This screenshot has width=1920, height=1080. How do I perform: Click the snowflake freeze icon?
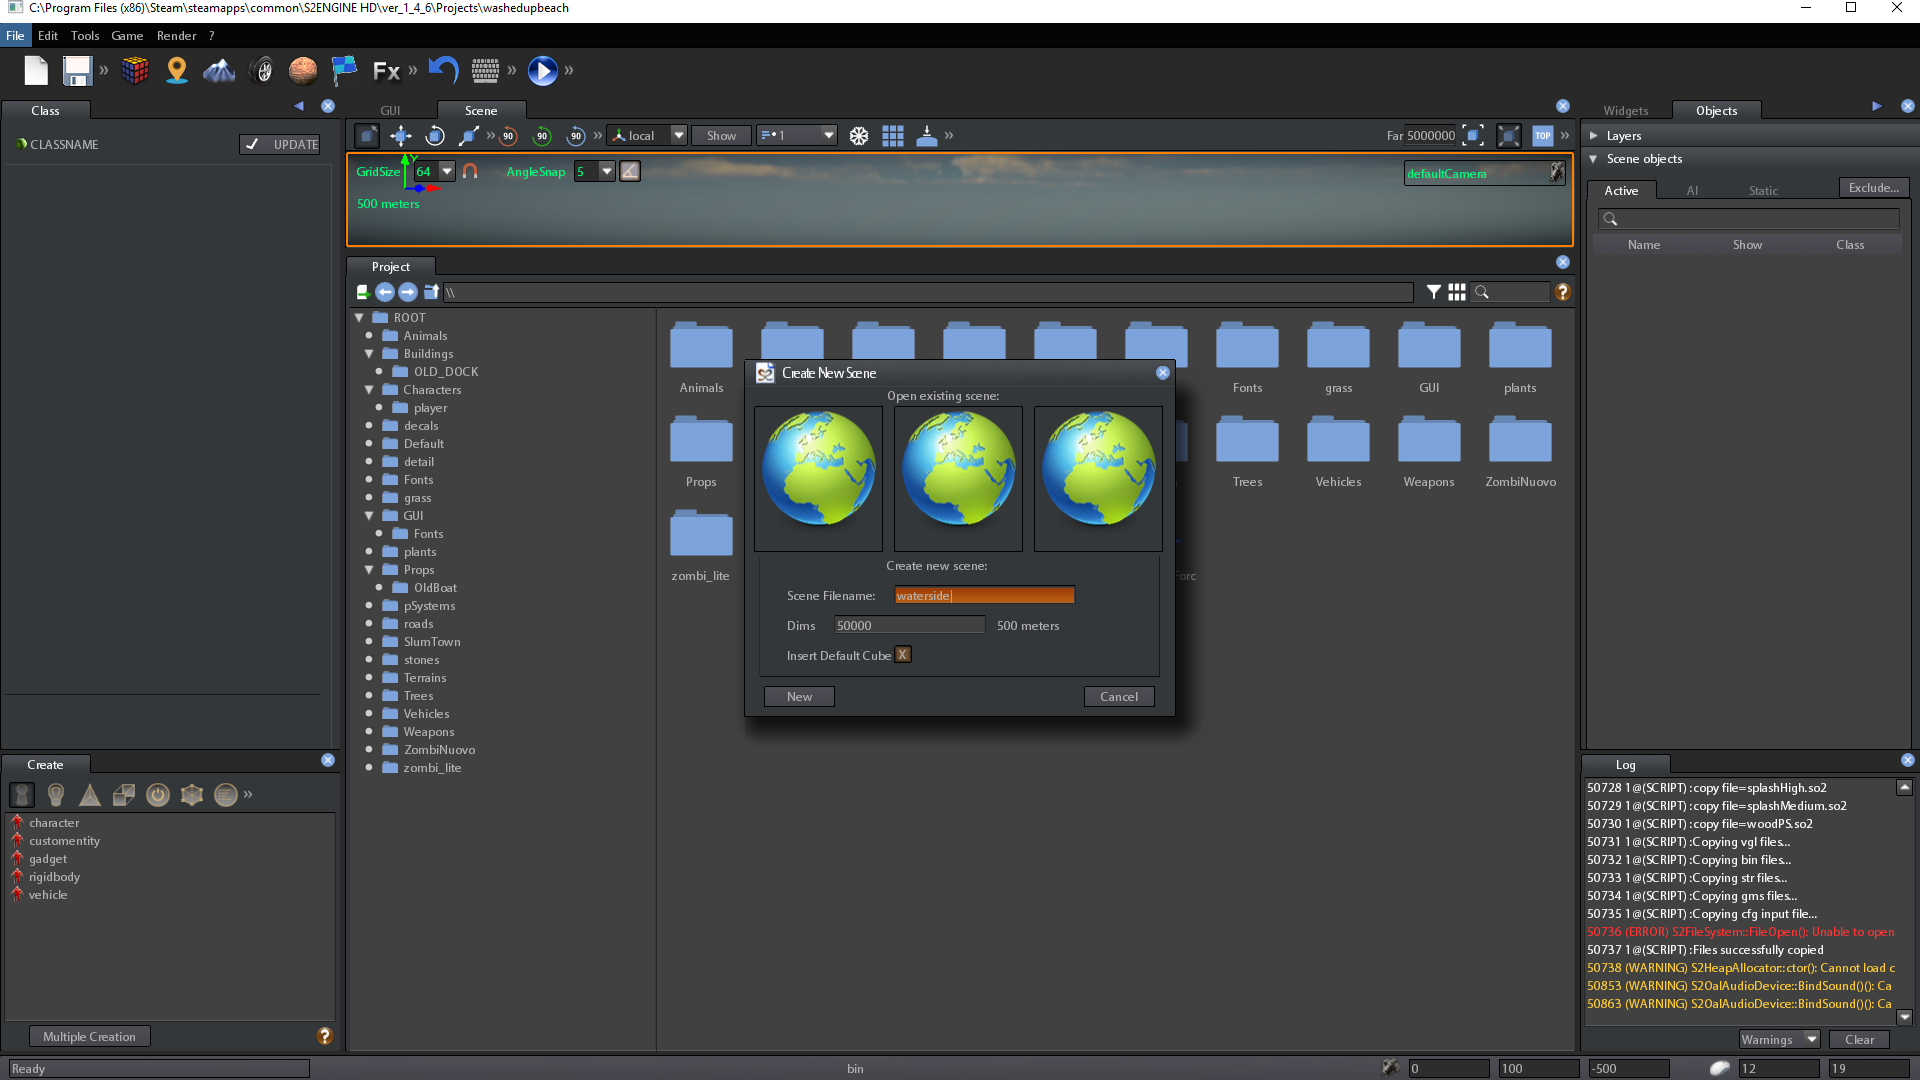[859, 136]
